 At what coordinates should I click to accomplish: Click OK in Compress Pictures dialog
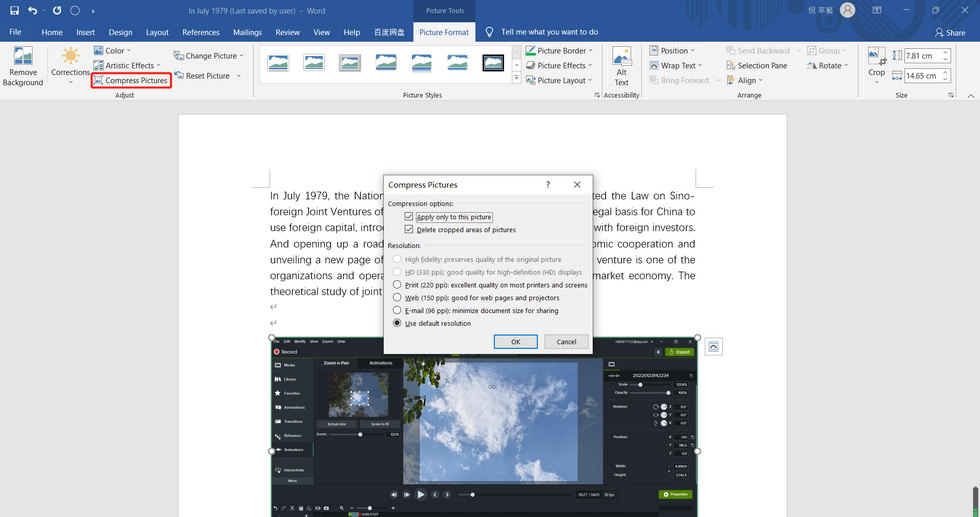515,342
